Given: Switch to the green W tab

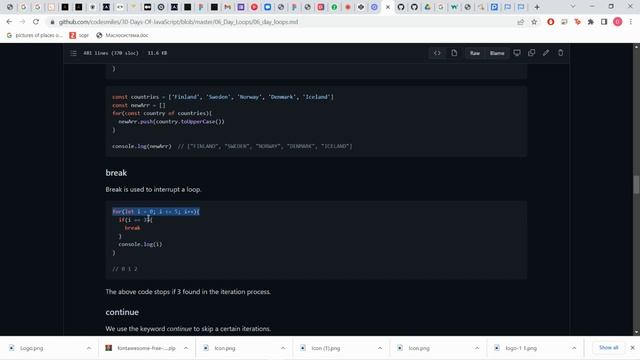Looking at the screenshot, I should 454,7.
